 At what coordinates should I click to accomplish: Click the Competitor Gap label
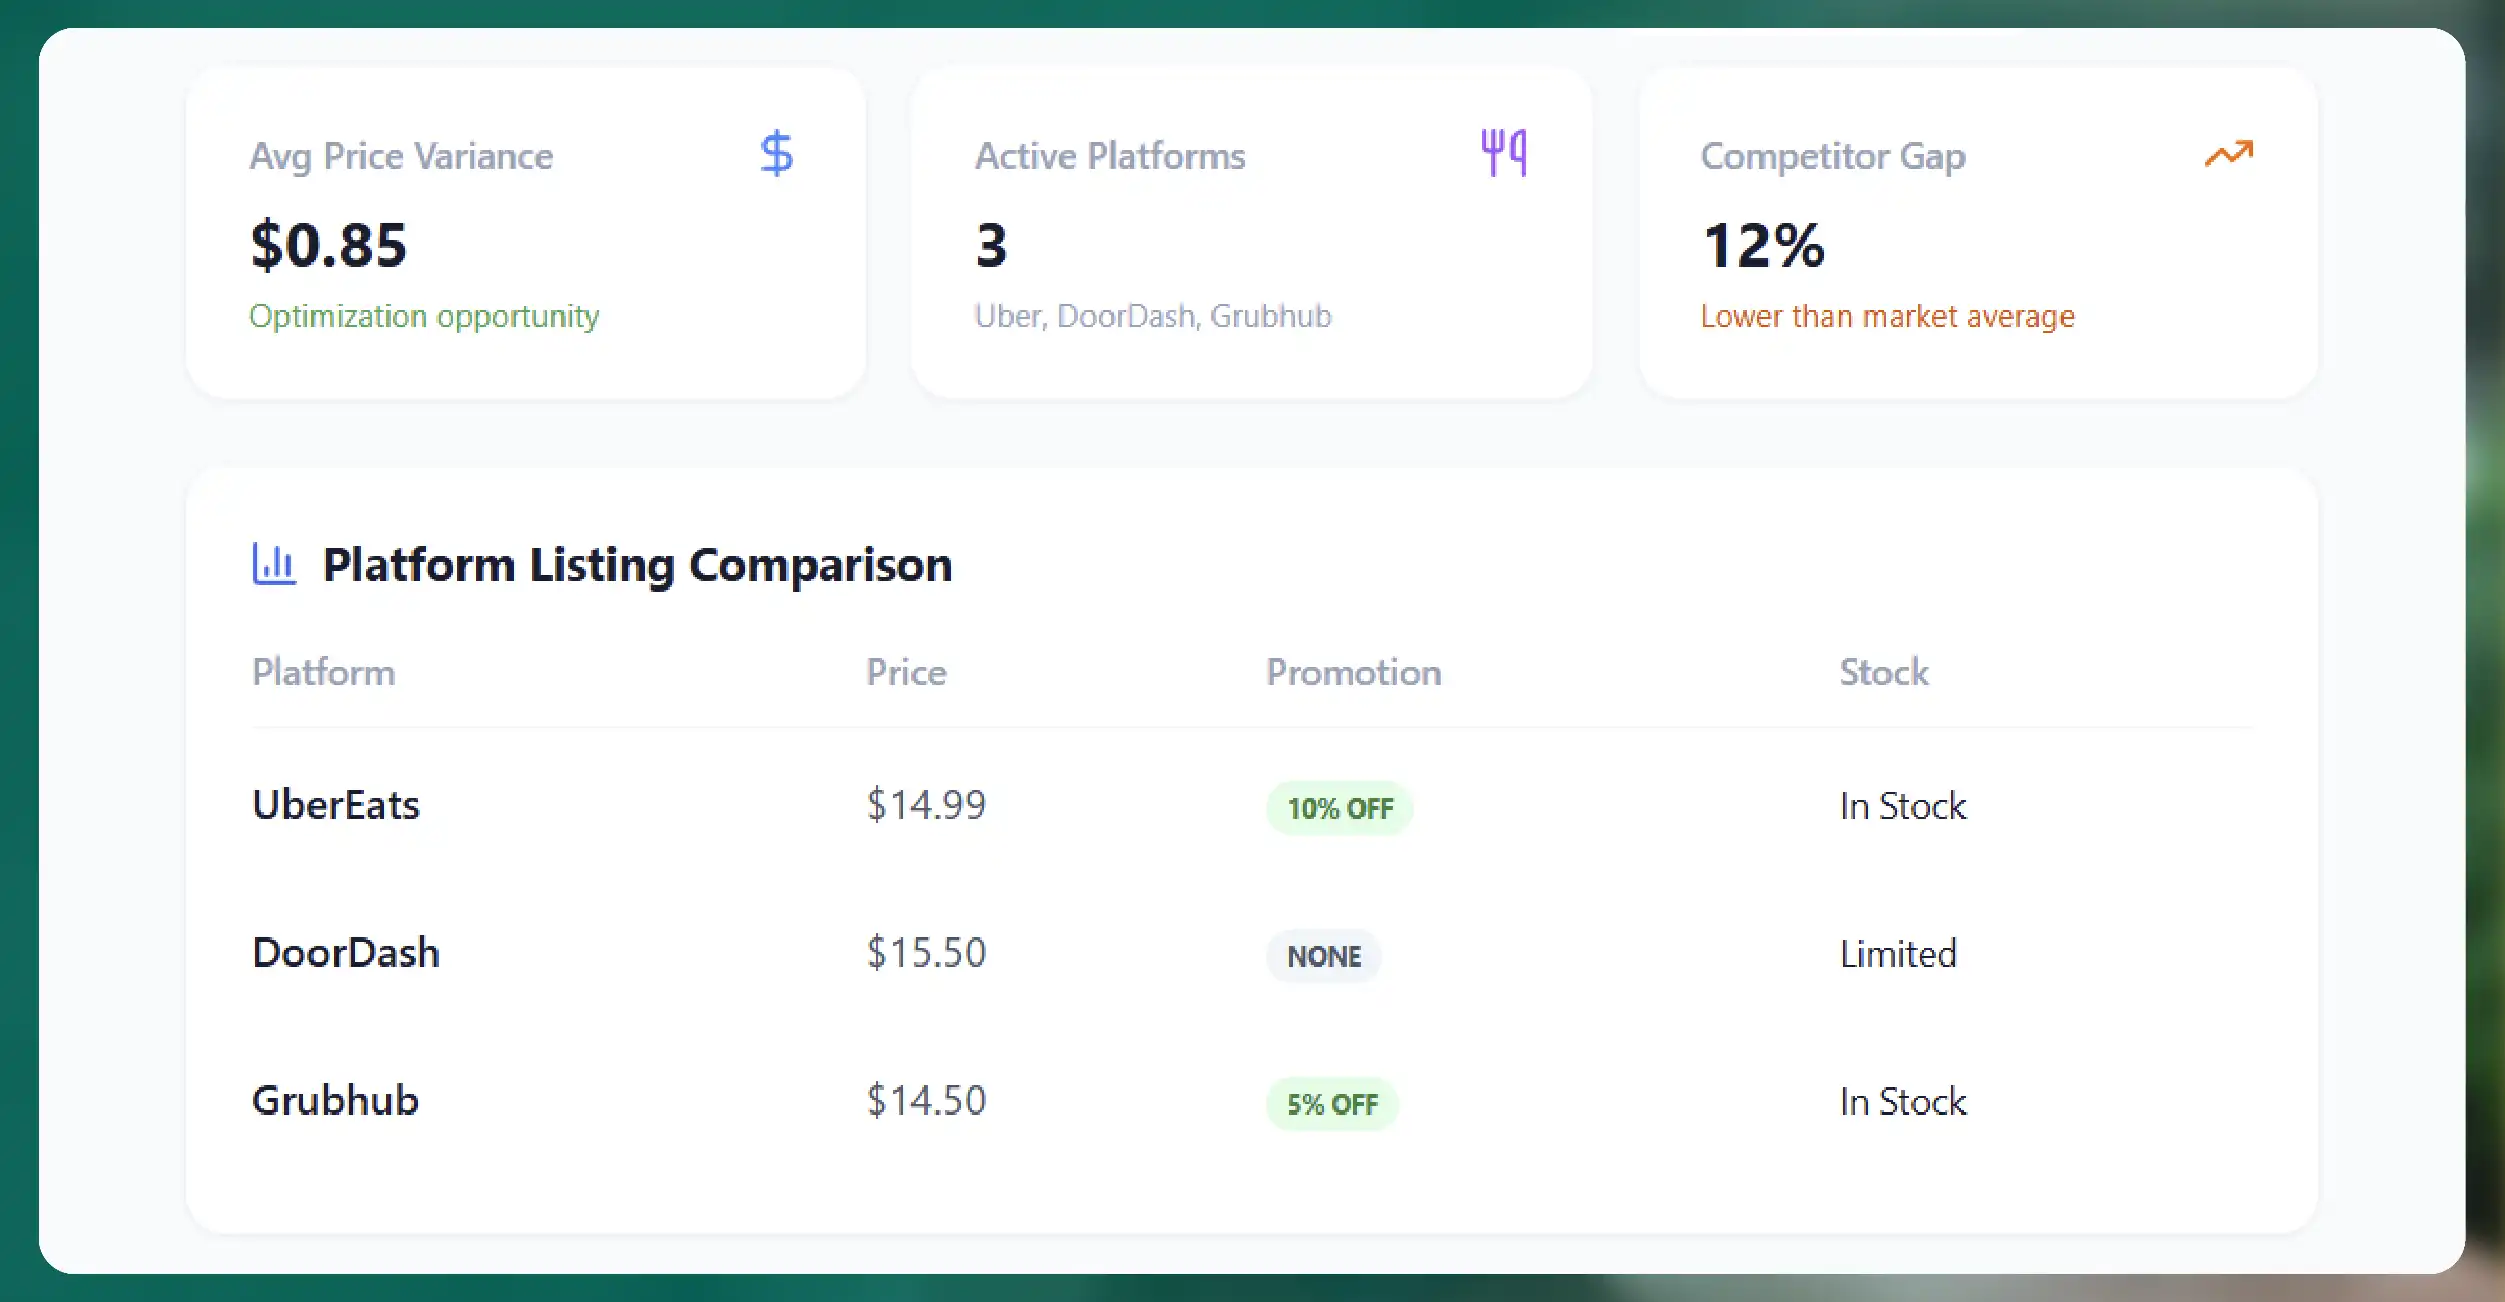(1833, 157)
